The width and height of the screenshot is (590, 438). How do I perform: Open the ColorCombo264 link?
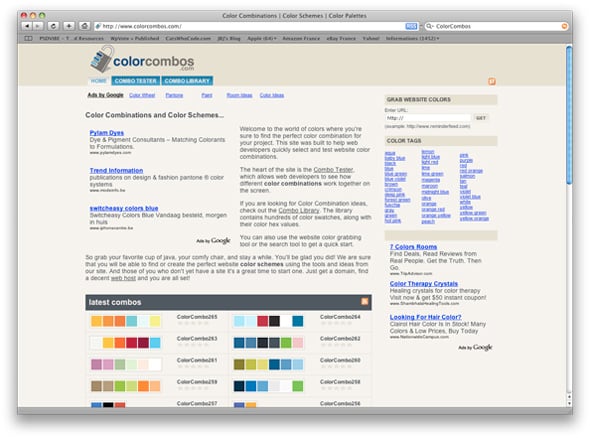coord(340,317)
